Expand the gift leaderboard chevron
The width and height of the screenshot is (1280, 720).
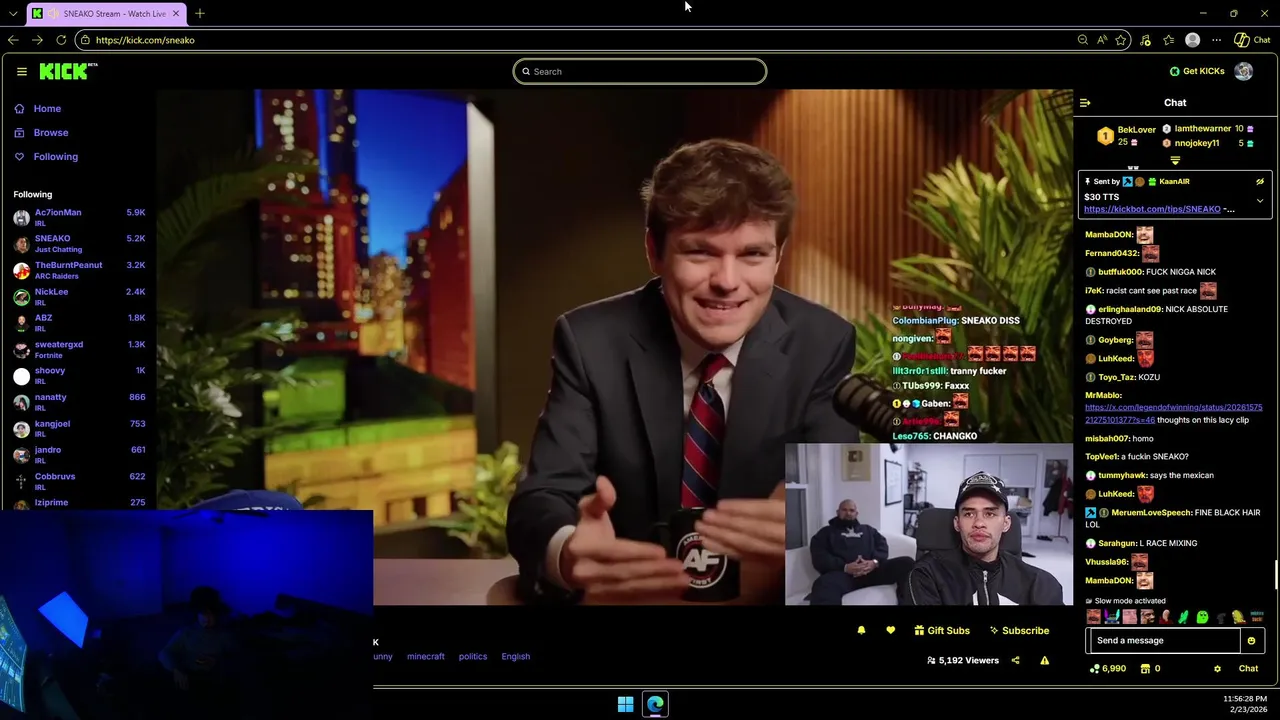pyautogui.click(x=1175, y=161)
